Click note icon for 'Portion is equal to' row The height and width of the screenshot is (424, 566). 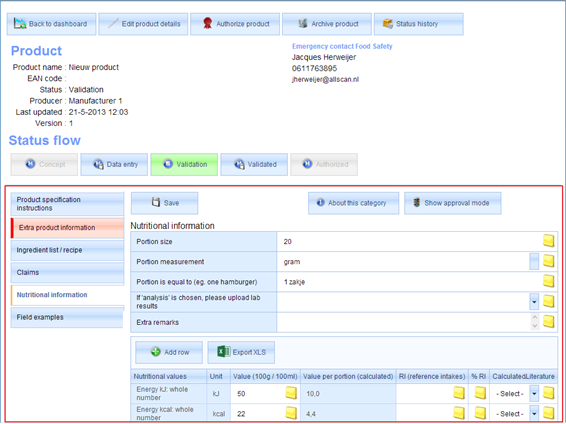(549, 281)
